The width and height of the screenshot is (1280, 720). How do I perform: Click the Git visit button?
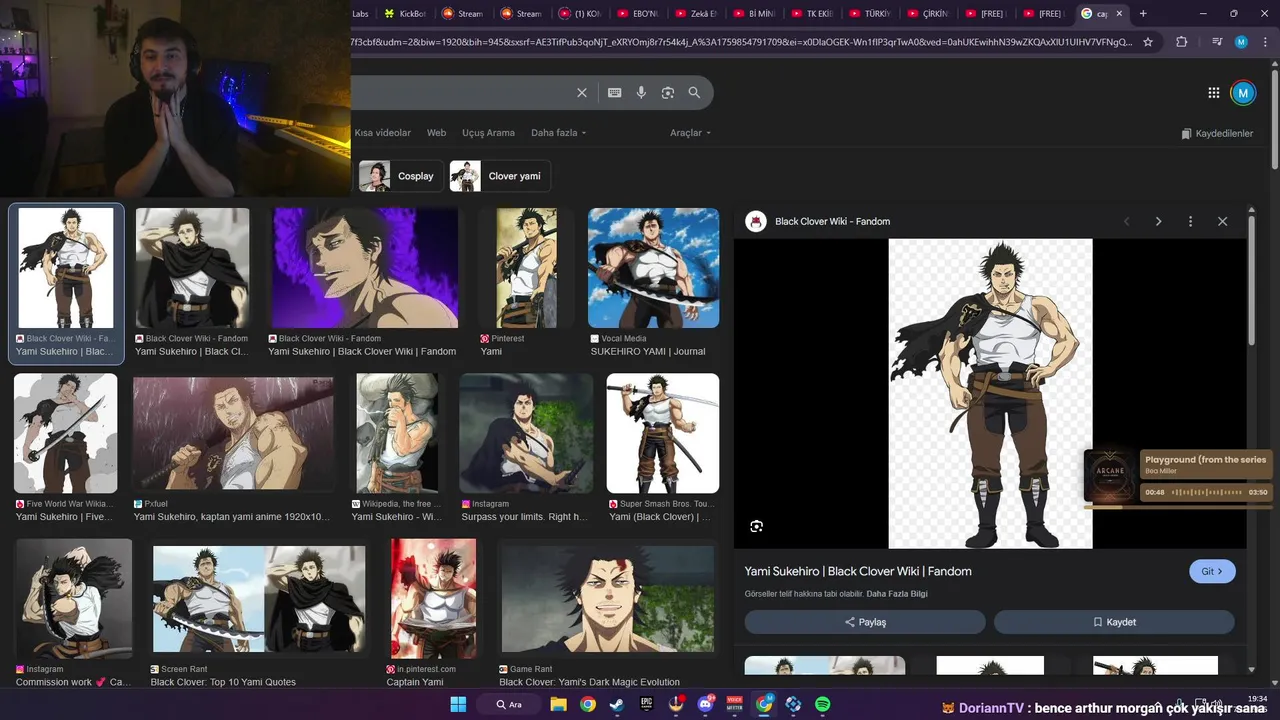(1212, 571)
